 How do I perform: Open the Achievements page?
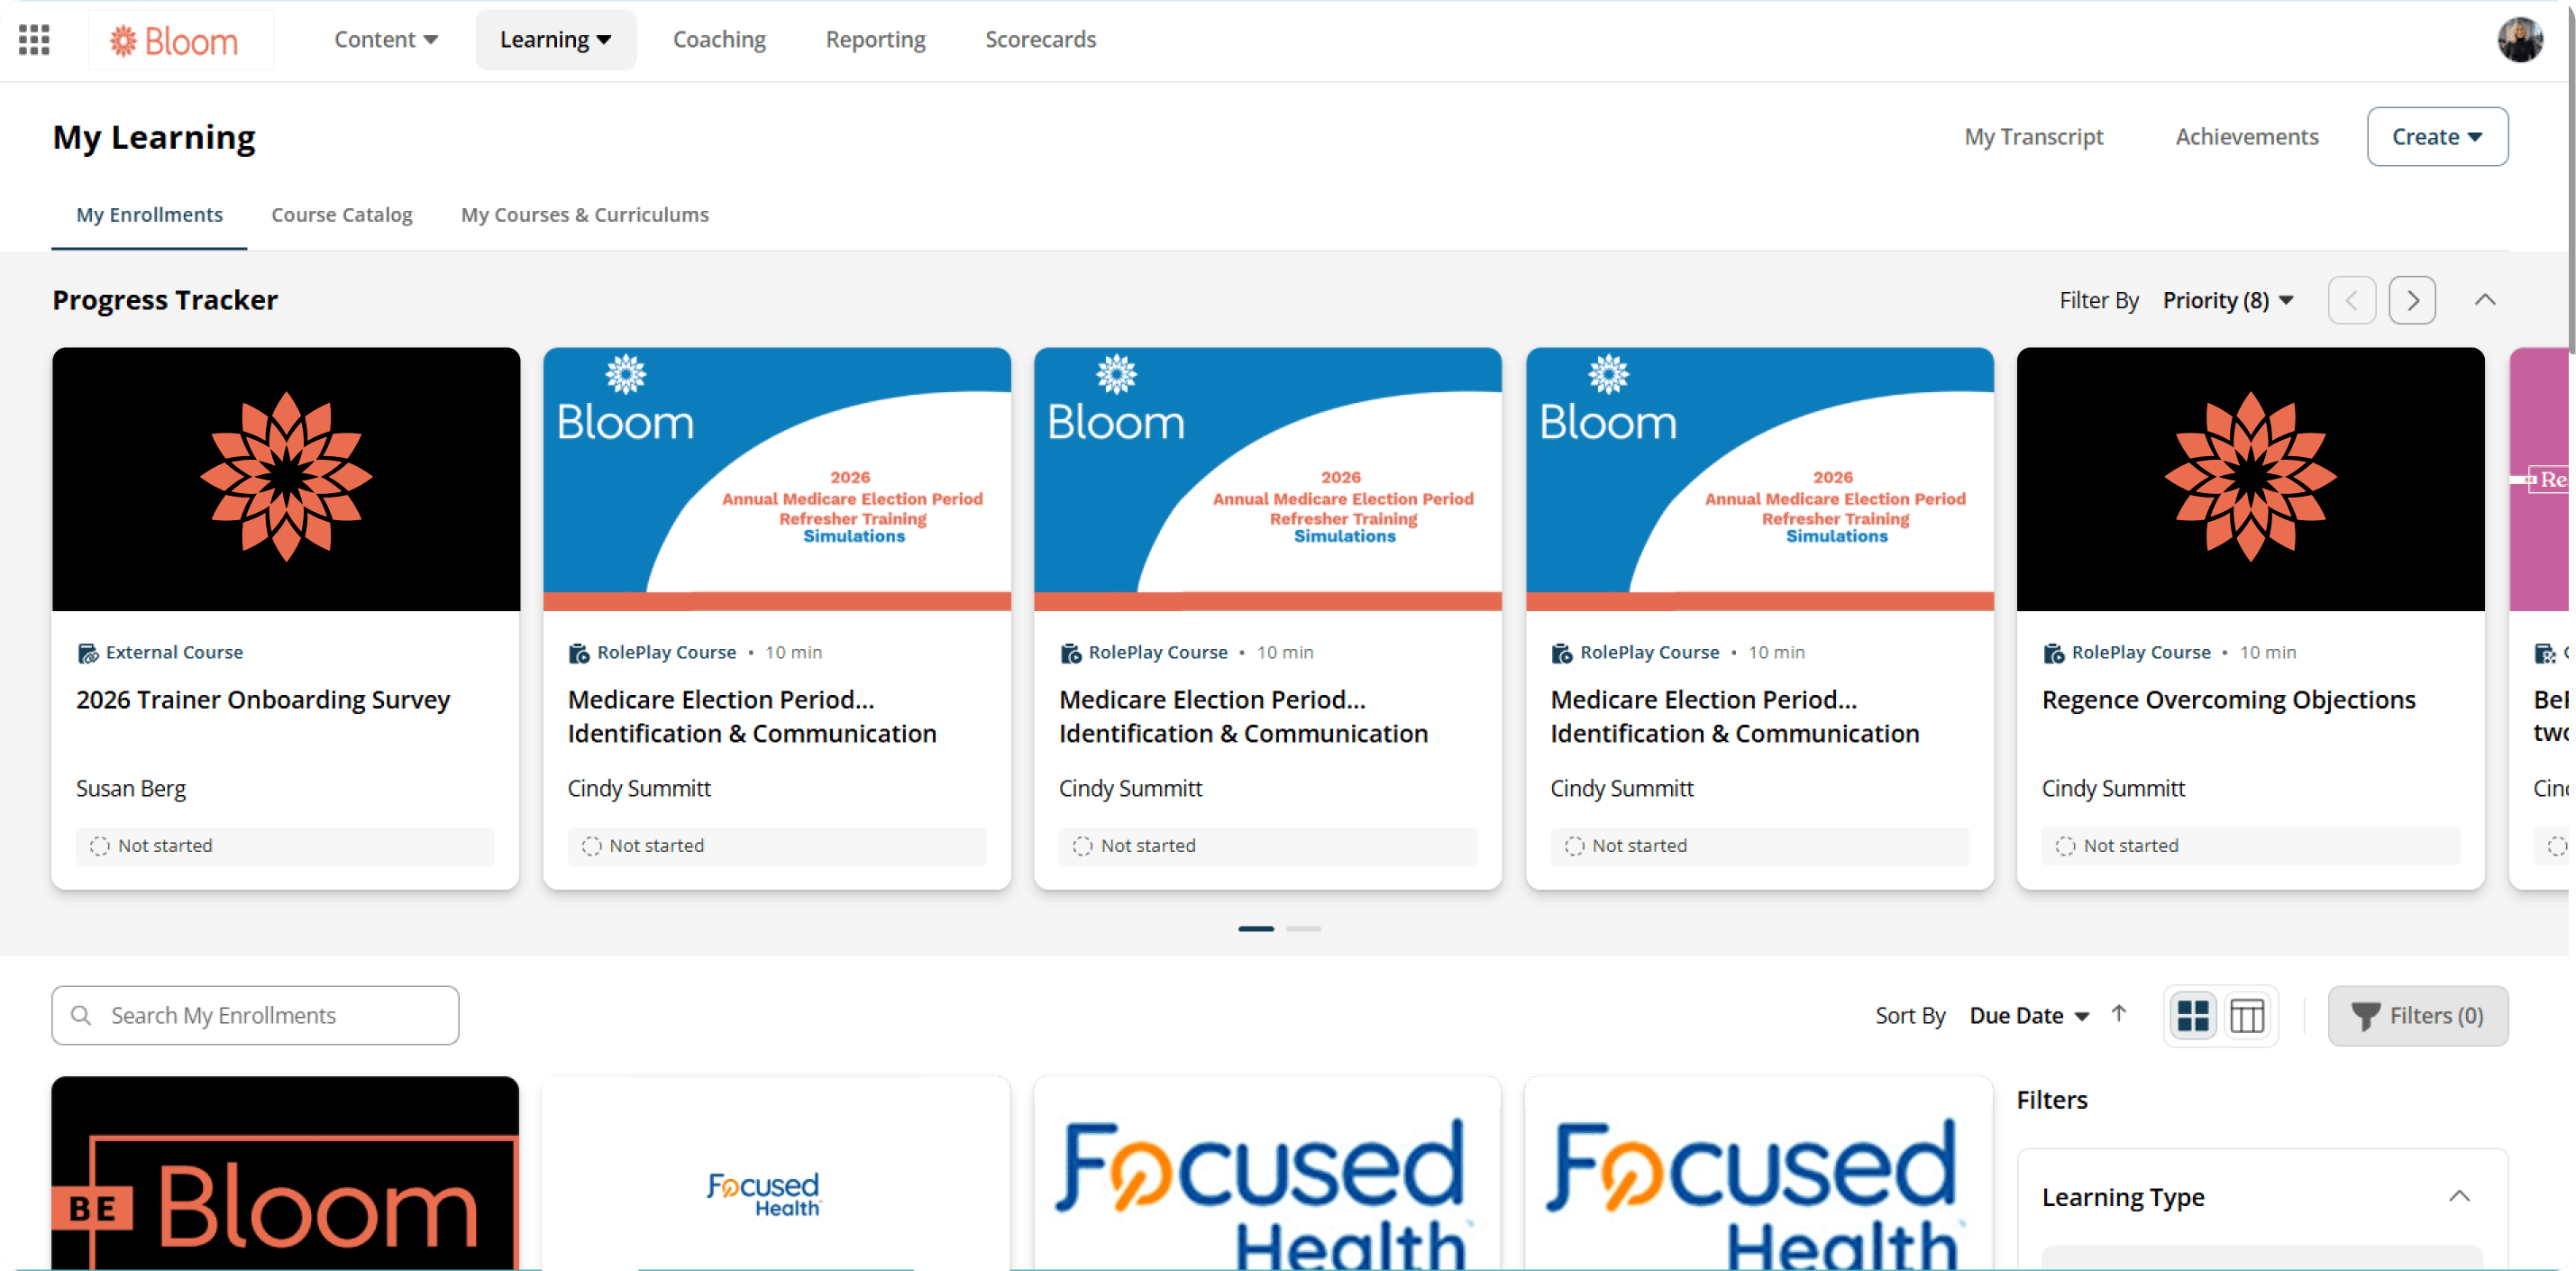2246,137
